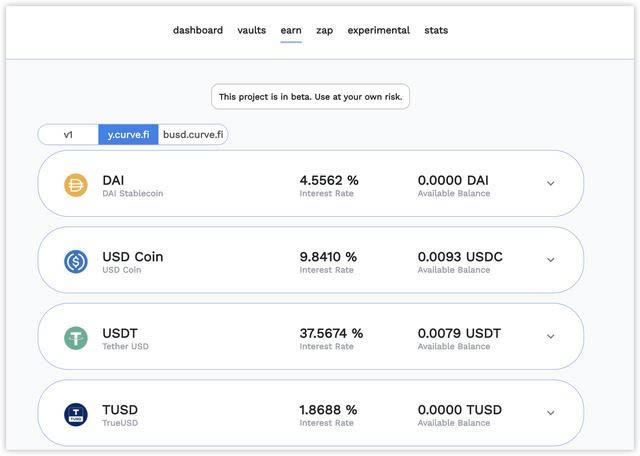Expand the USD Coin row chevron
The image size is (640, 456).
[x=550, y=260]
